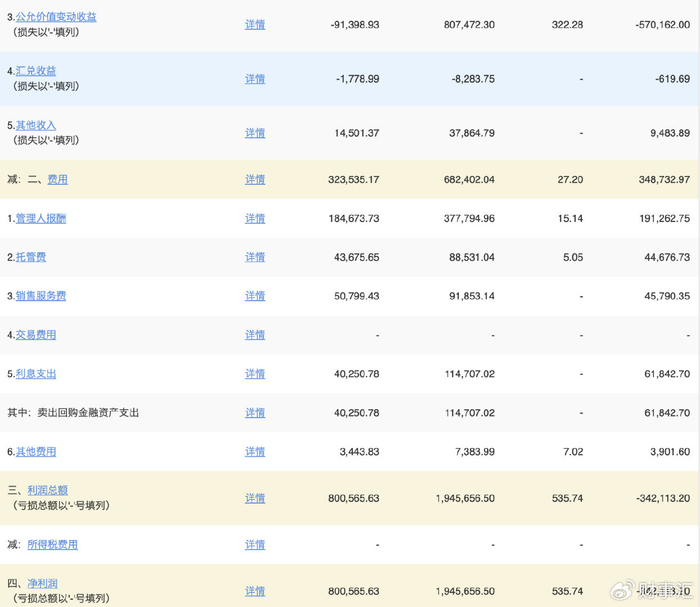Screen dimensions: 700x607
Task: Open the 所得税费用 link
Action: point(52,545)
